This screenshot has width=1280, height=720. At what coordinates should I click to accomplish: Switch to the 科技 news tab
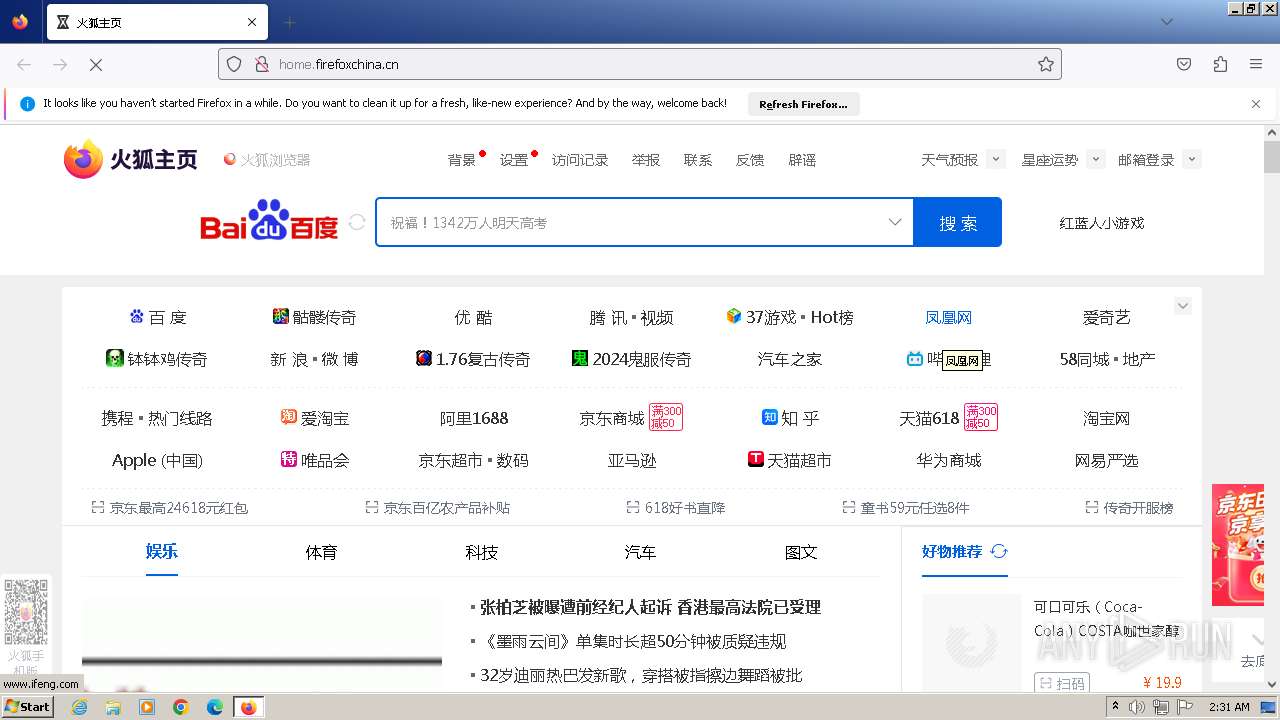point(481,552)
